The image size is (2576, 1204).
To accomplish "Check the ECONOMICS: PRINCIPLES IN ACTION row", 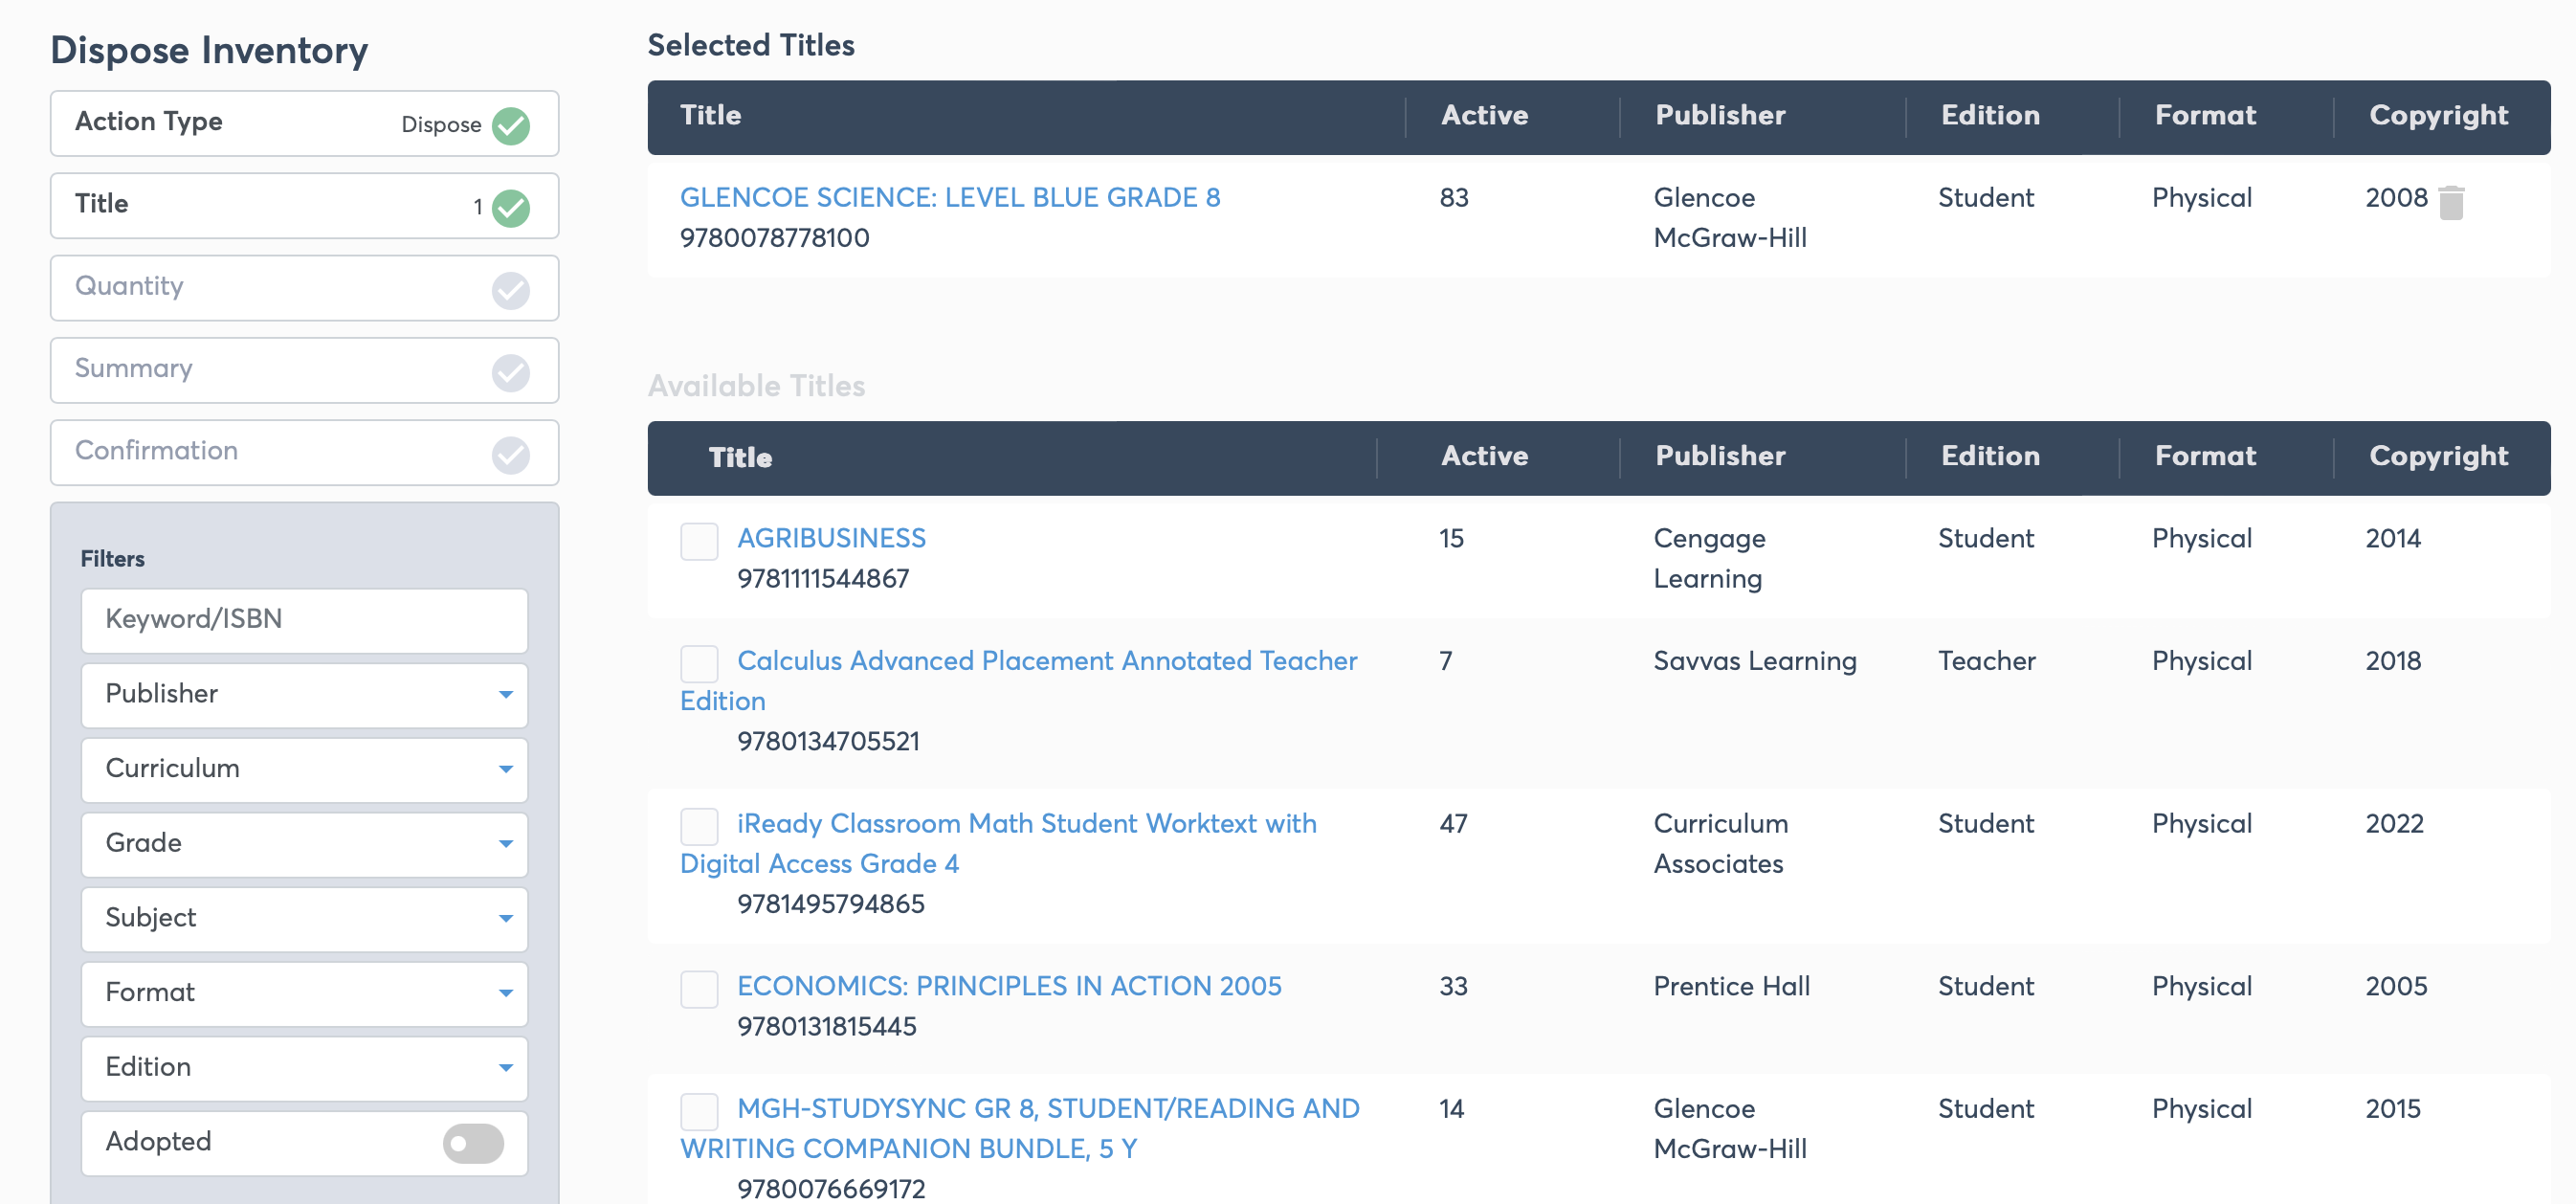I will pyautogui.click(x=699, y=988).
